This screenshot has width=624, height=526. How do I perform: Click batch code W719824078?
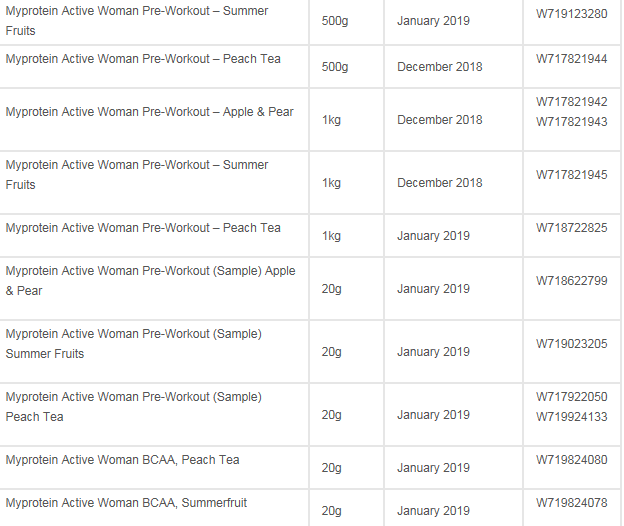coord(571,503)
